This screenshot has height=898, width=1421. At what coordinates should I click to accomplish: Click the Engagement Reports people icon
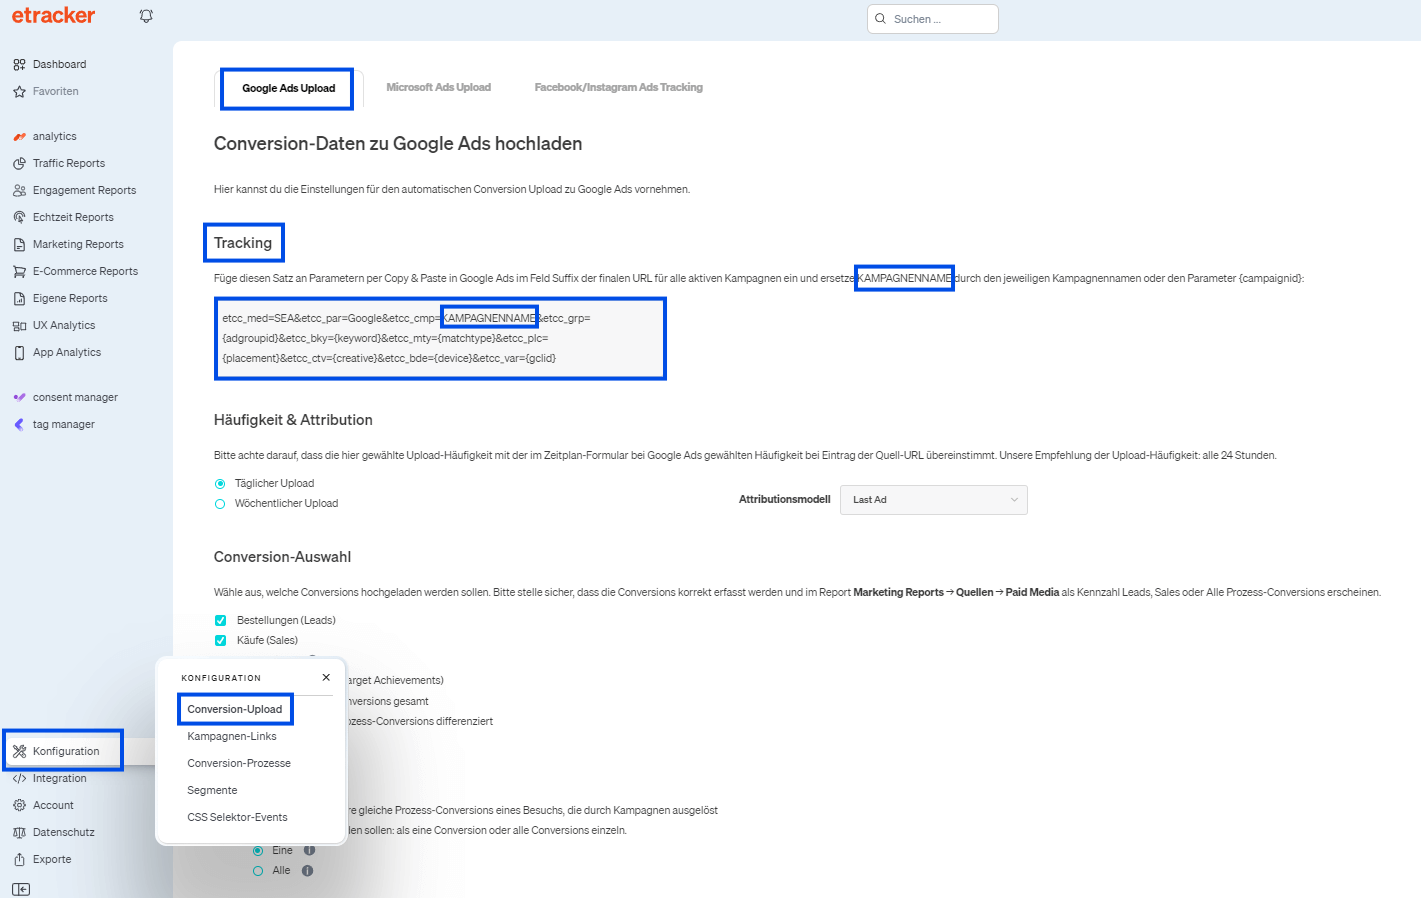(x=19, y=190)
